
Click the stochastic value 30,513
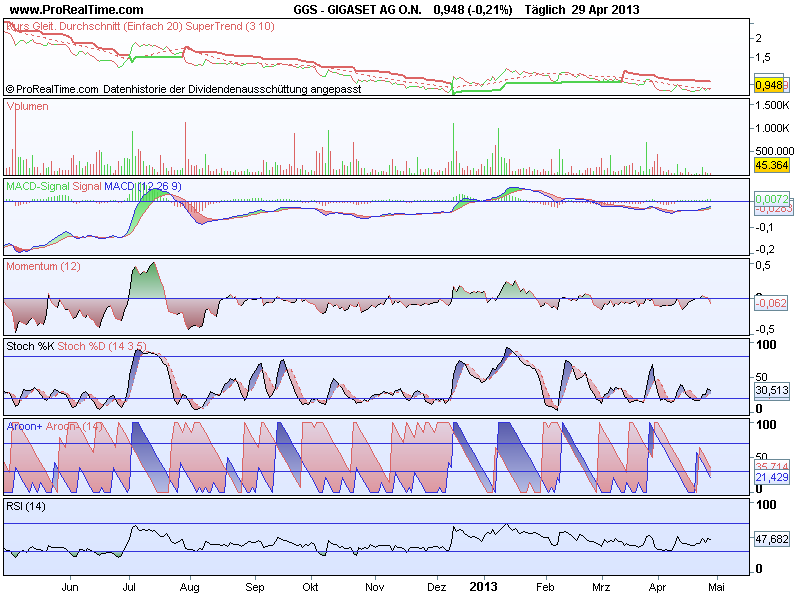pyautogui.click(x=771, y=390)
